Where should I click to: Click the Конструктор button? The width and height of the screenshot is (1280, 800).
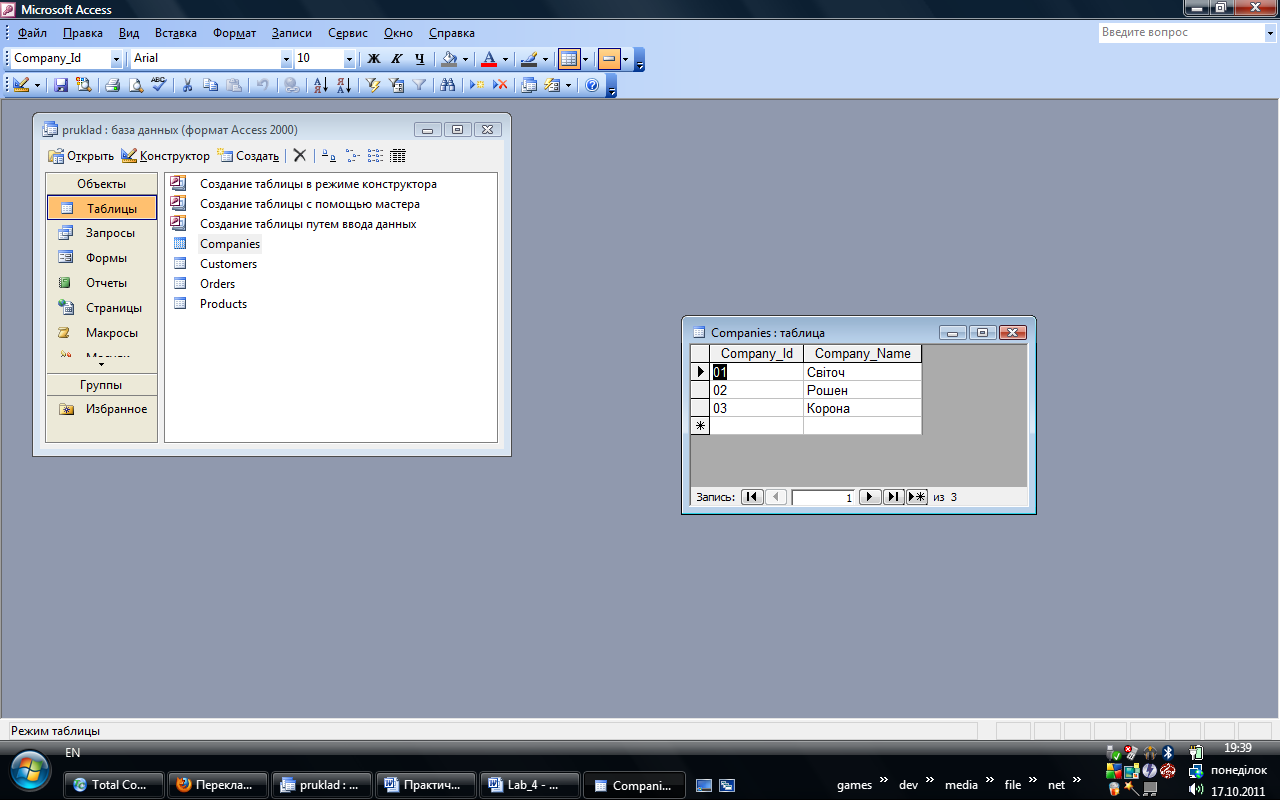click(x=165, y=156)
